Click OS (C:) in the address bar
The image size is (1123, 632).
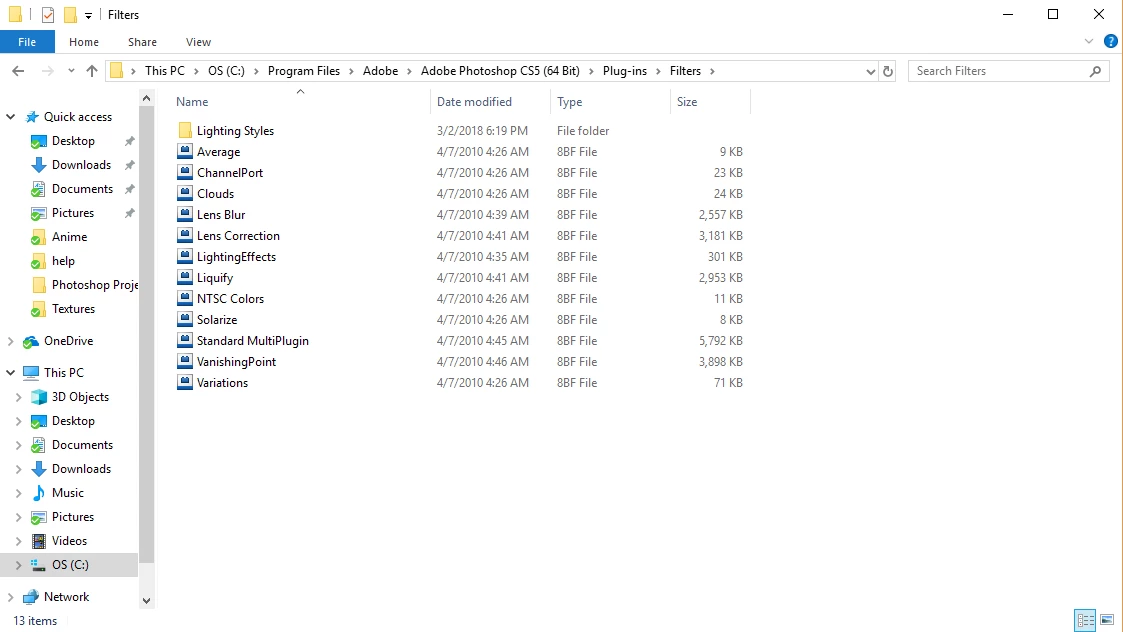point(226,71)
